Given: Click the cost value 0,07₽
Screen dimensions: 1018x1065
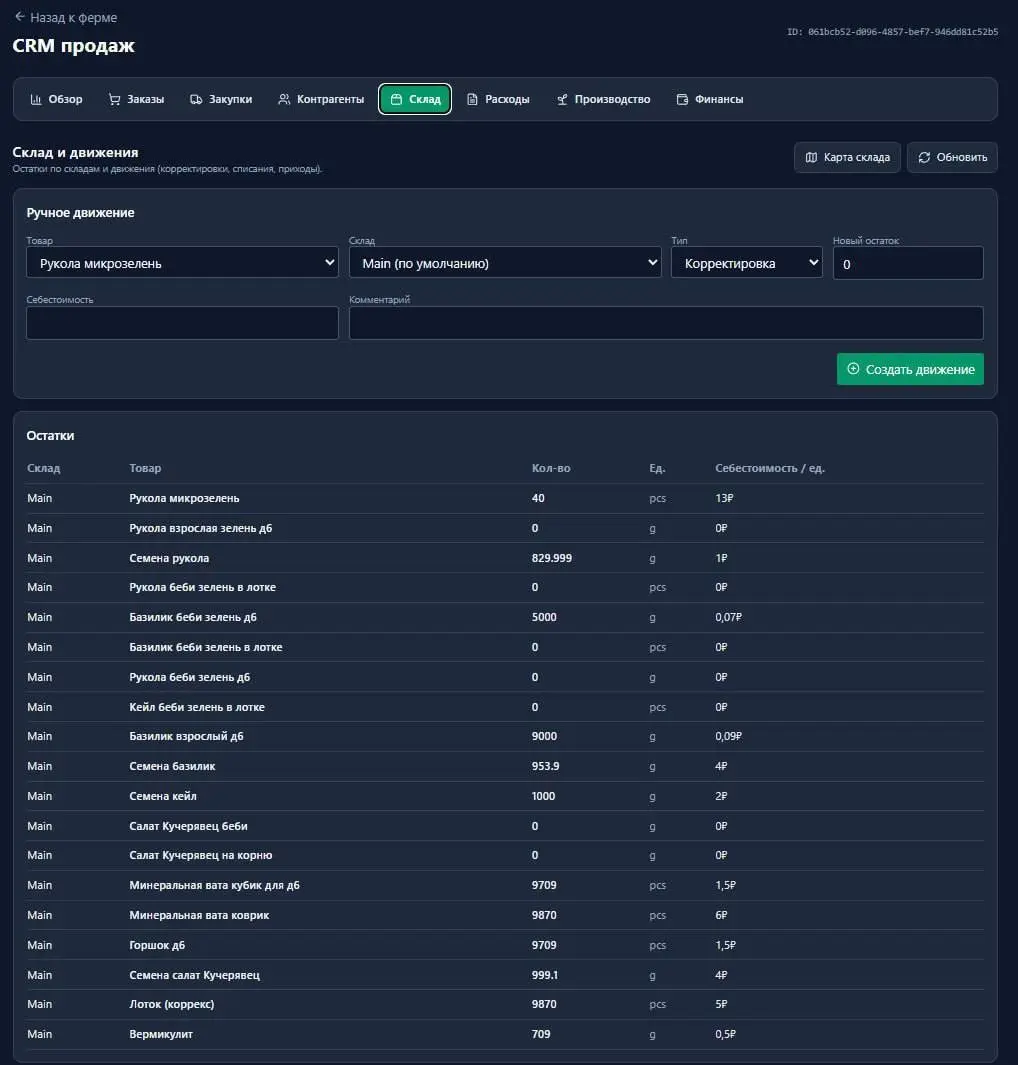Looking at the screenshot, I should [728, 617].
